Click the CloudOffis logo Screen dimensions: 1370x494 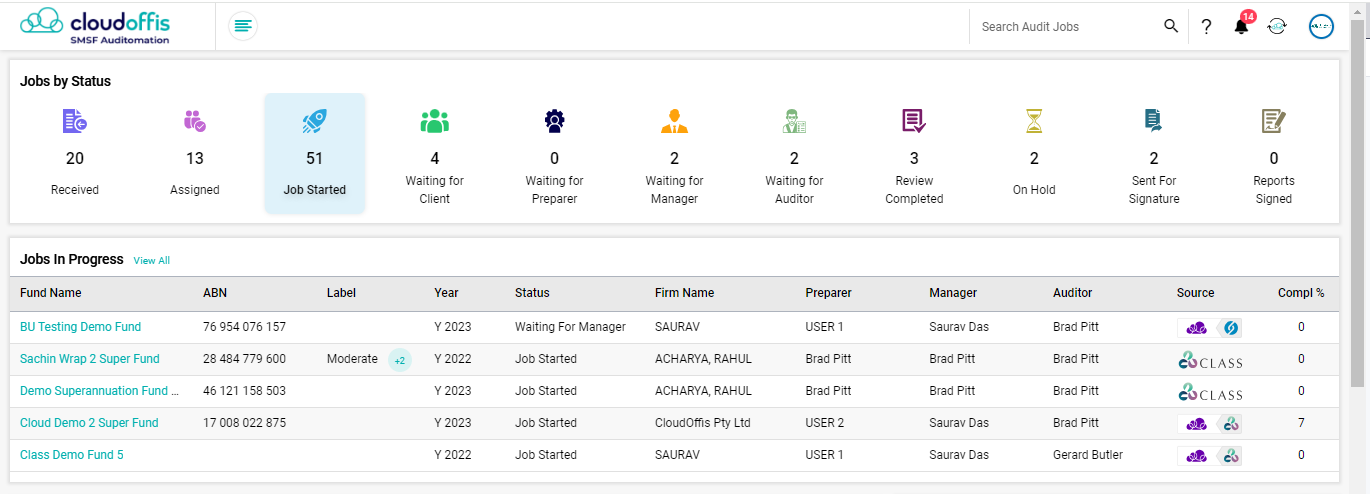[x=95, y=26]
